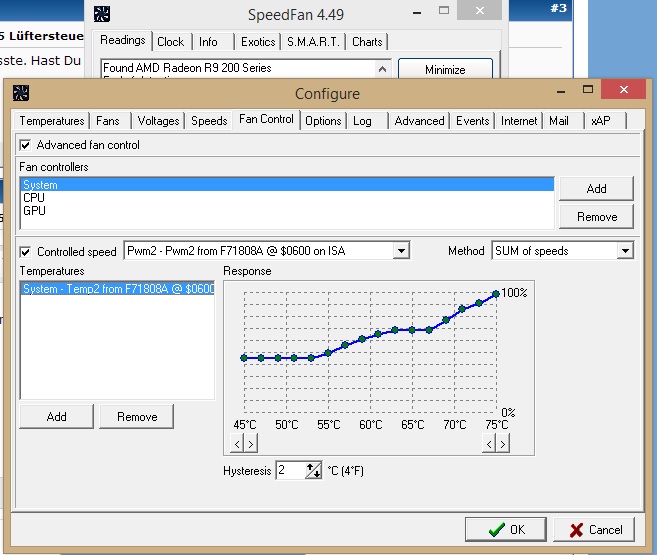Viewport: 657px width, 555px height.
Task: Open S.M.A.R.T. tab in SpeedFan window
Action: tap(313, 42)
